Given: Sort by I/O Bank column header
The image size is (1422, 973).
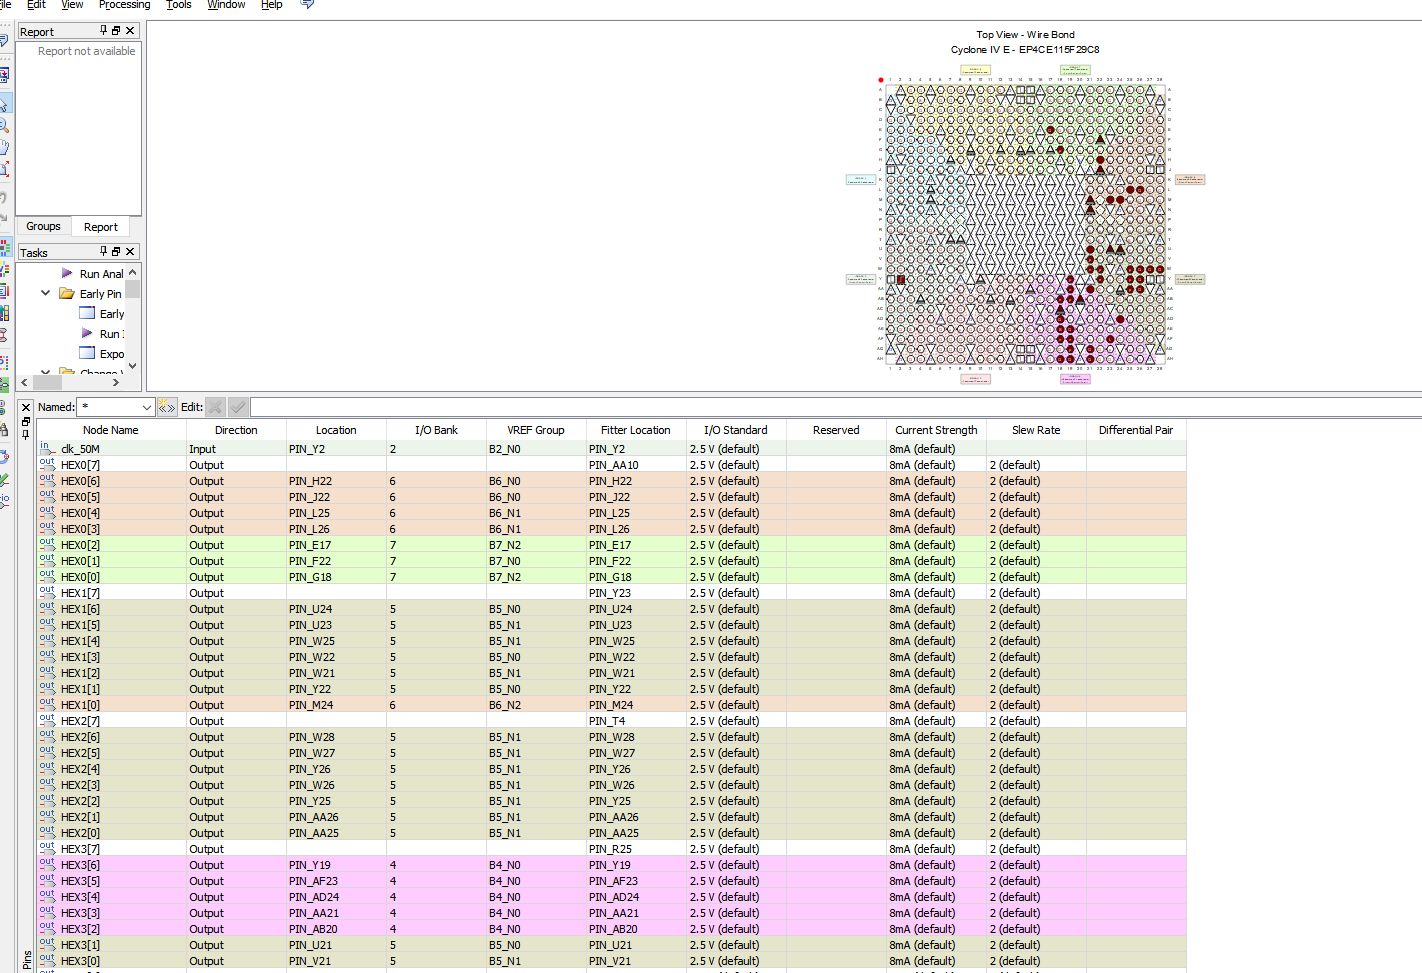Looking at the screenshot, I should 436,430.
